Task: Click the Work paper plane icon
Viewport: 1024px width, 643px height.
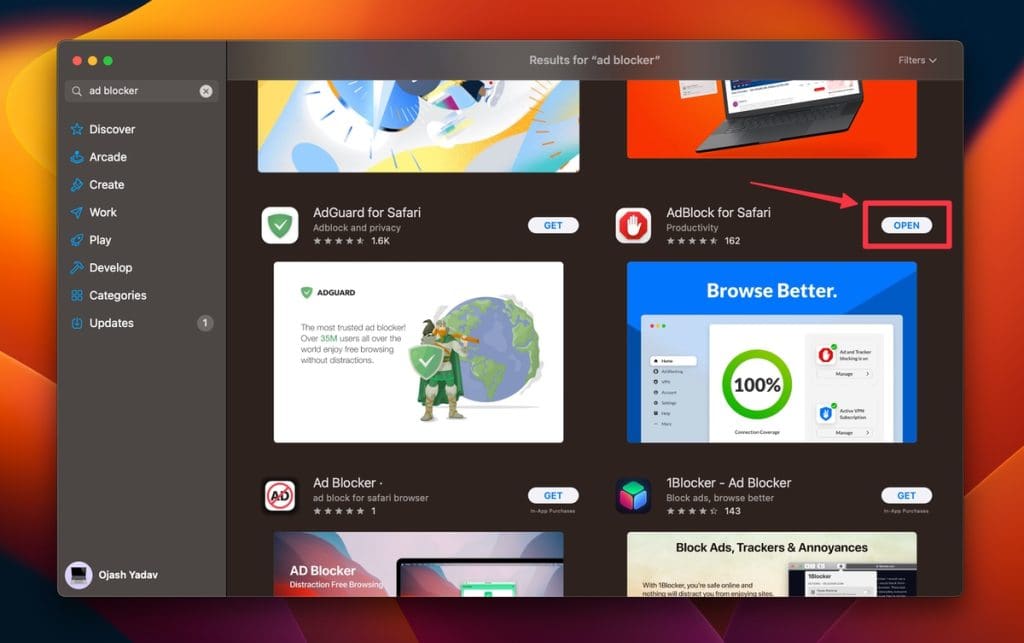Action: tap(77, 212)
